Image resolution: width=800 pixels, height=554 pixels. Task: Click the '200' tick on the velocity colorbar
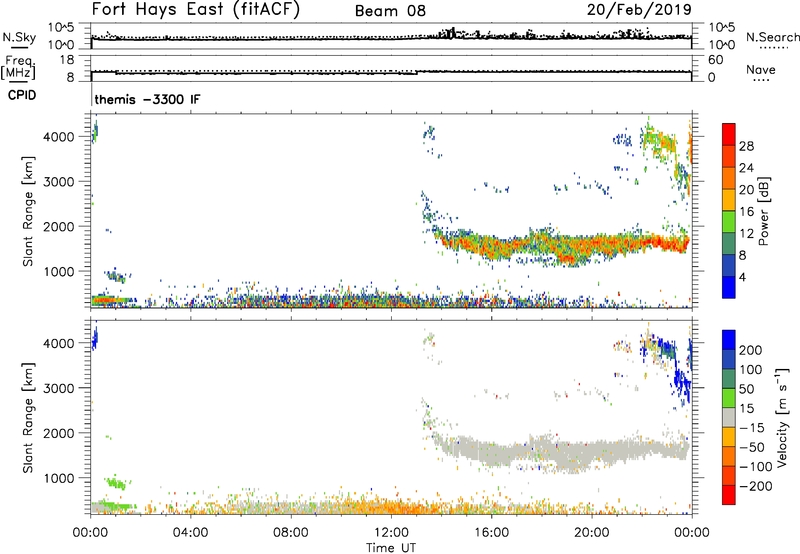[x=751, y=350]
